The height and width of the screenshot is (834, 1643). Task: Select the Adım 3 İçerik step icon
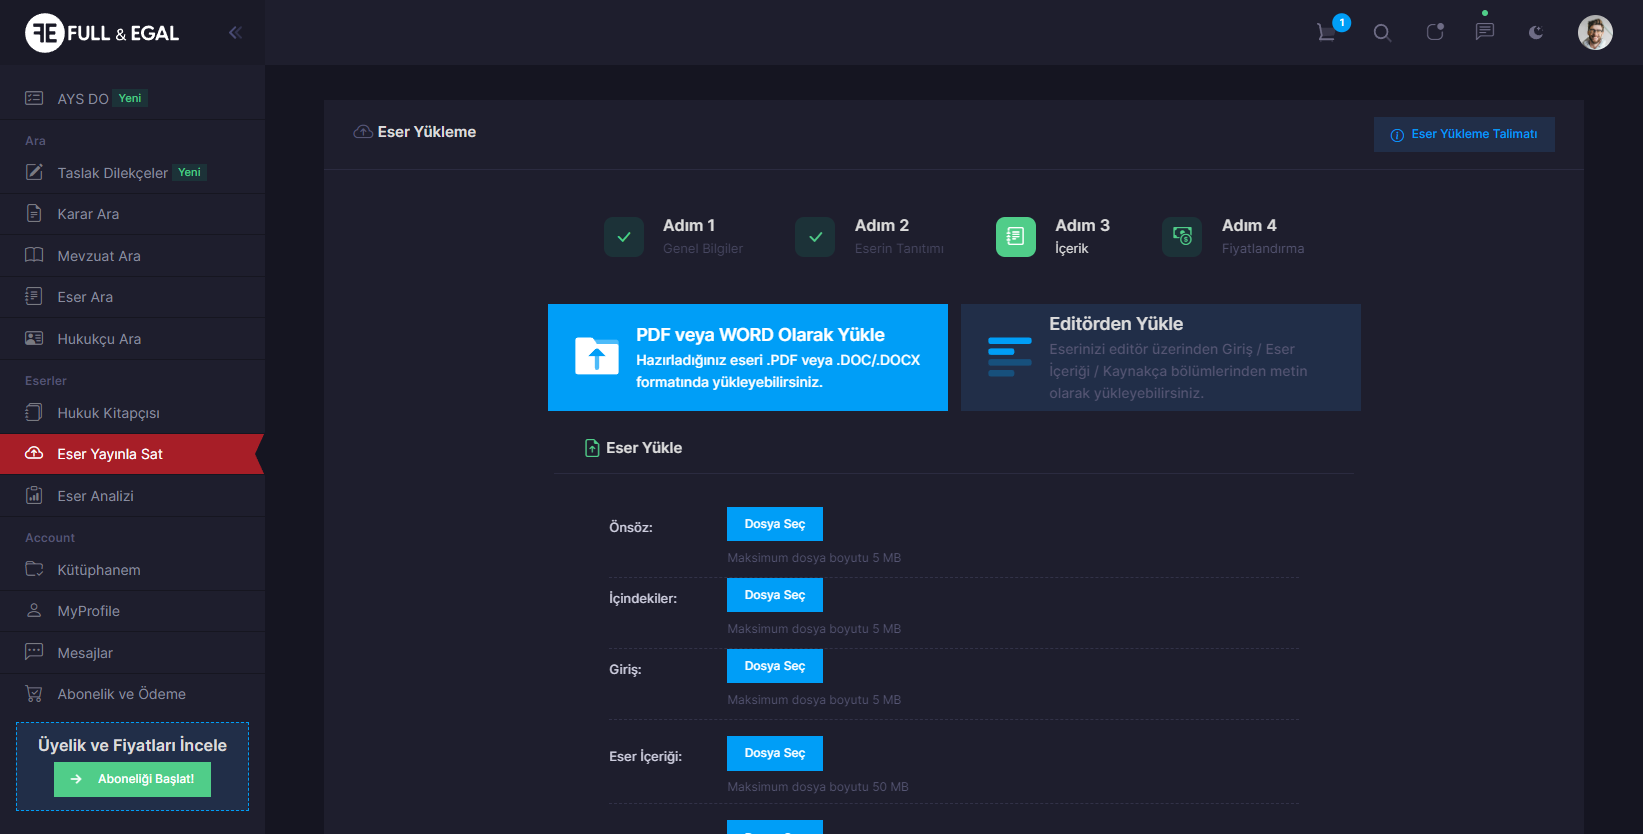click(x=1015, y=237)
